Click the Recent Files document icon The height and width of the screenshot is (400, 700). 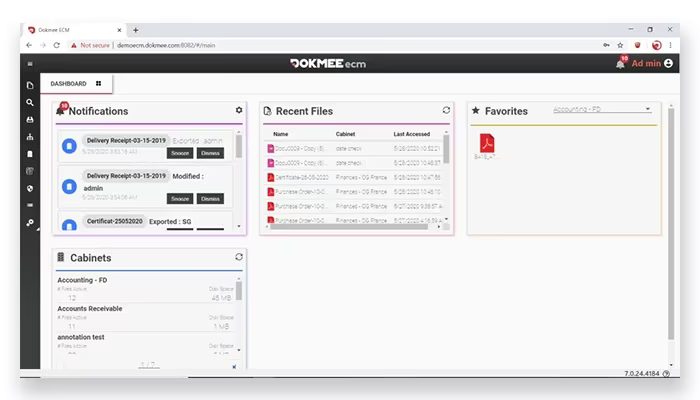(267, 111)
